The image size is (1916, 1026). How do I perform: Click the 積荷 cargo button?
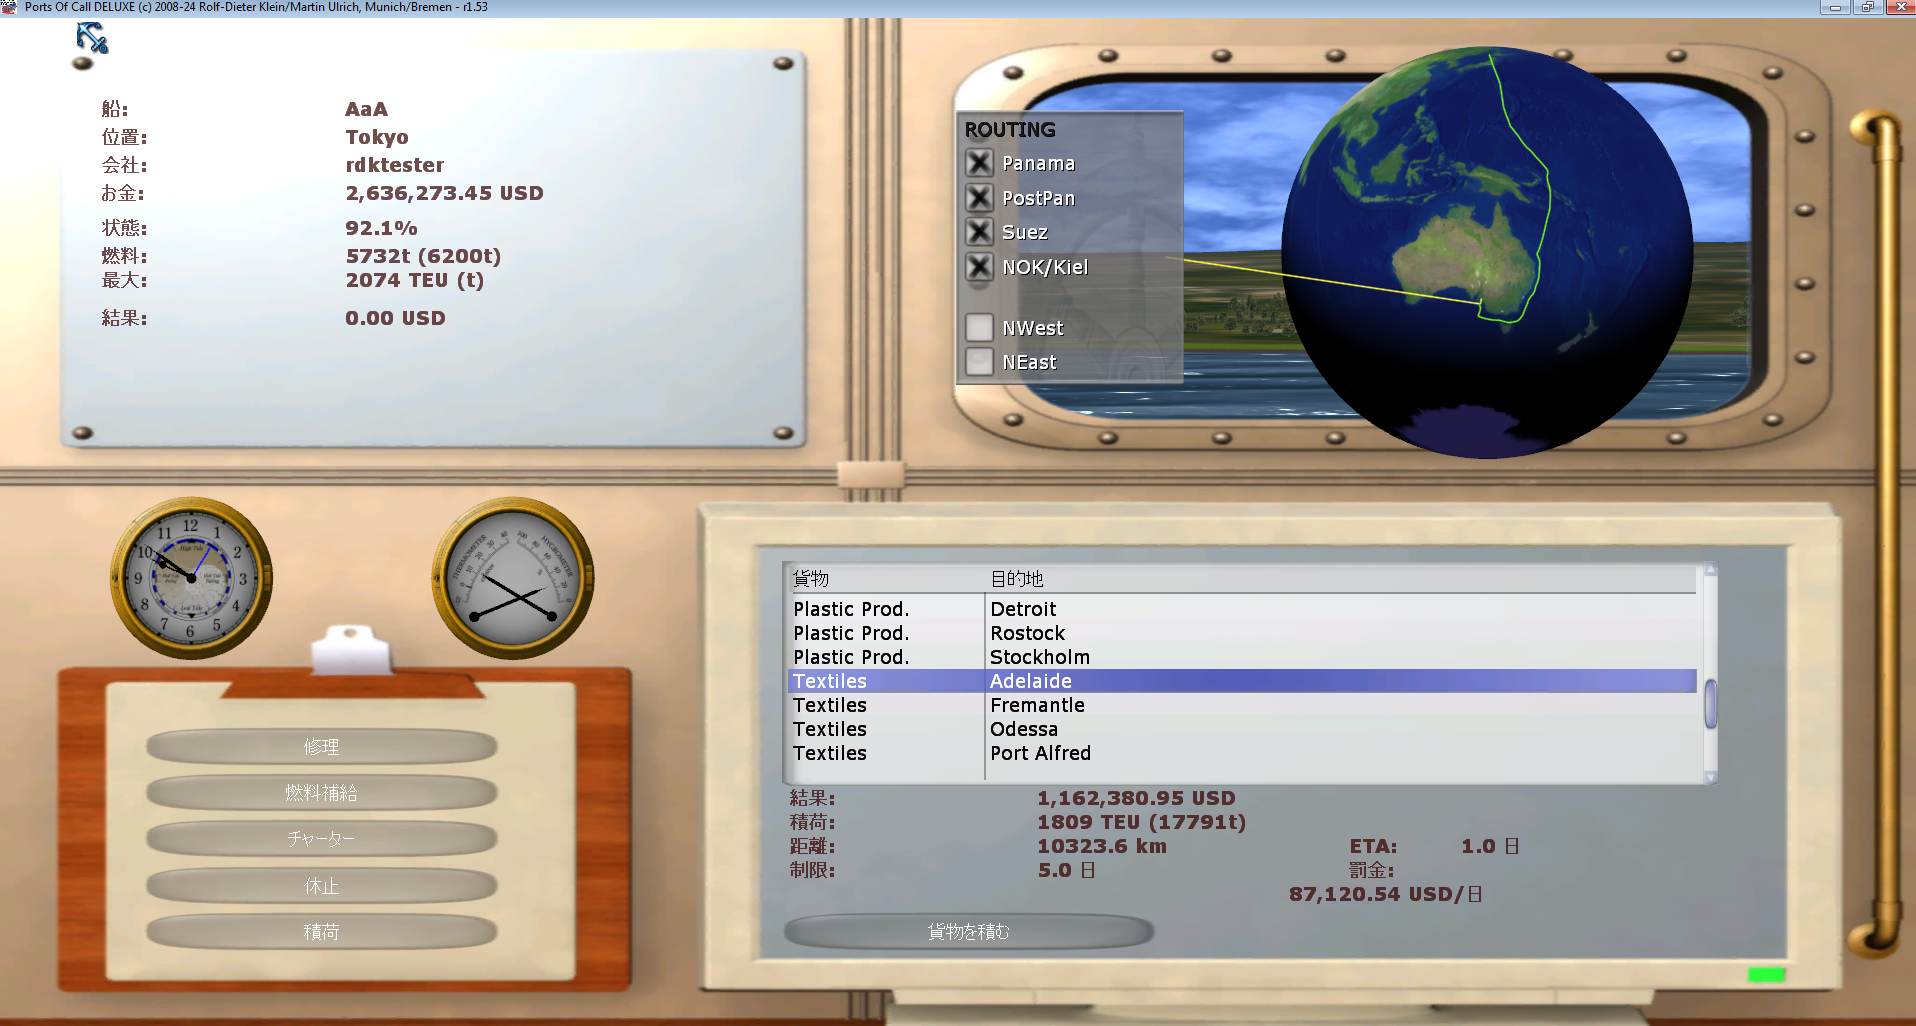[x=321, y=931]
